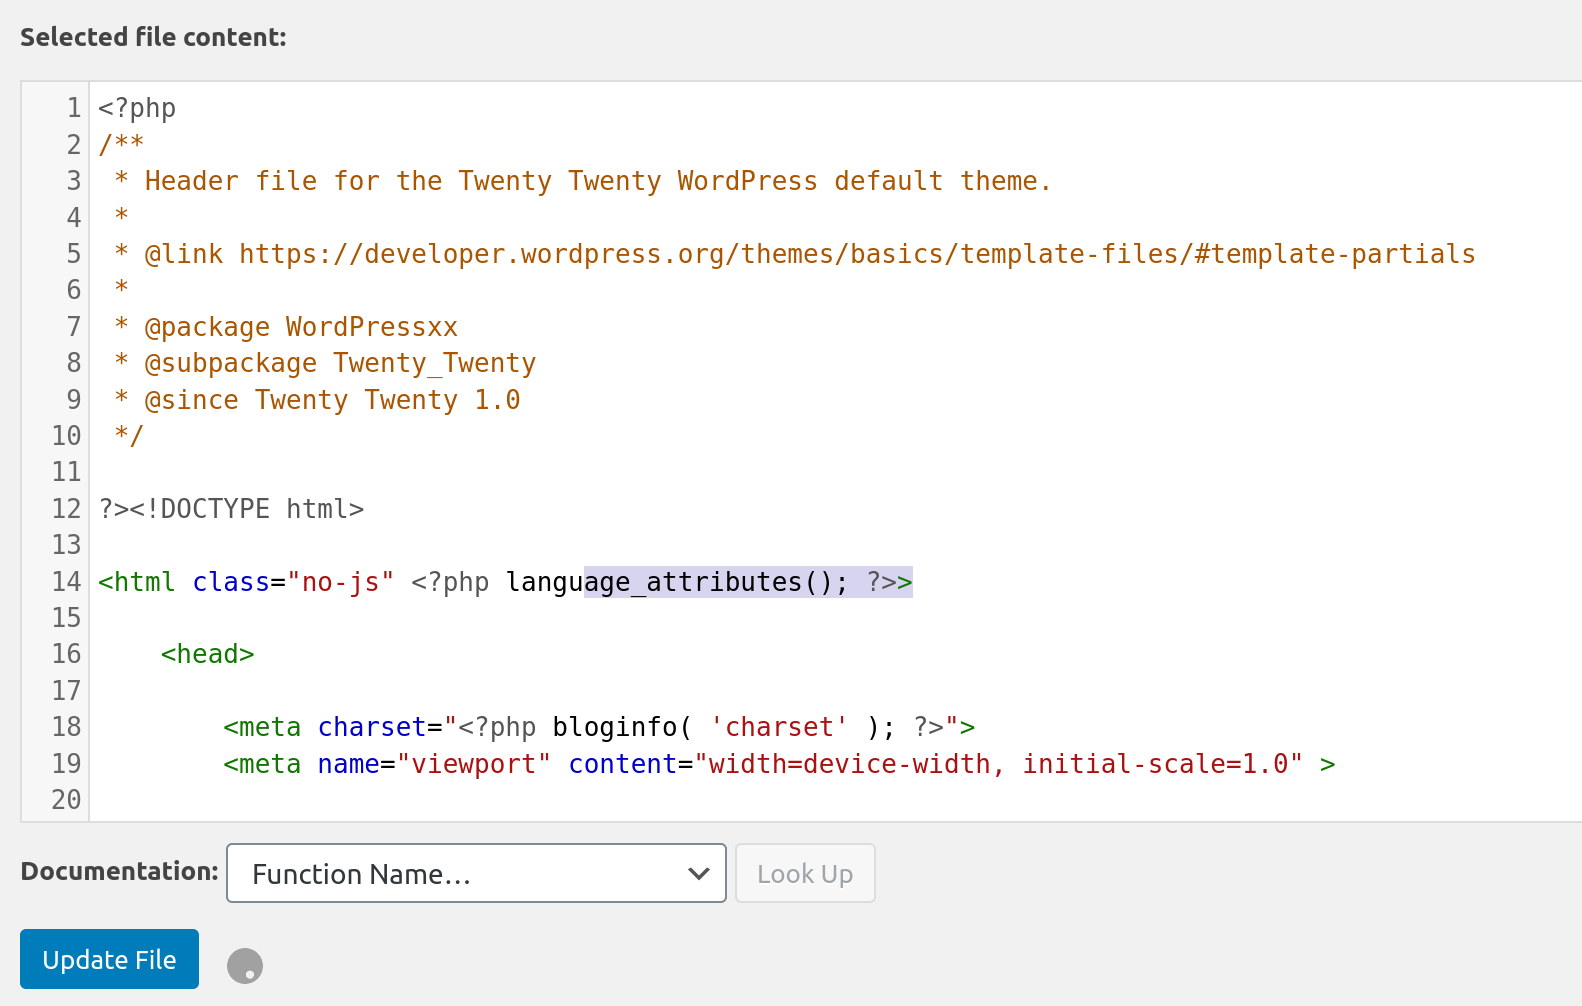Open the Function Name documentation dropdown
The height and width of the screenshot is (1006, 1582).
pos(476,873)
